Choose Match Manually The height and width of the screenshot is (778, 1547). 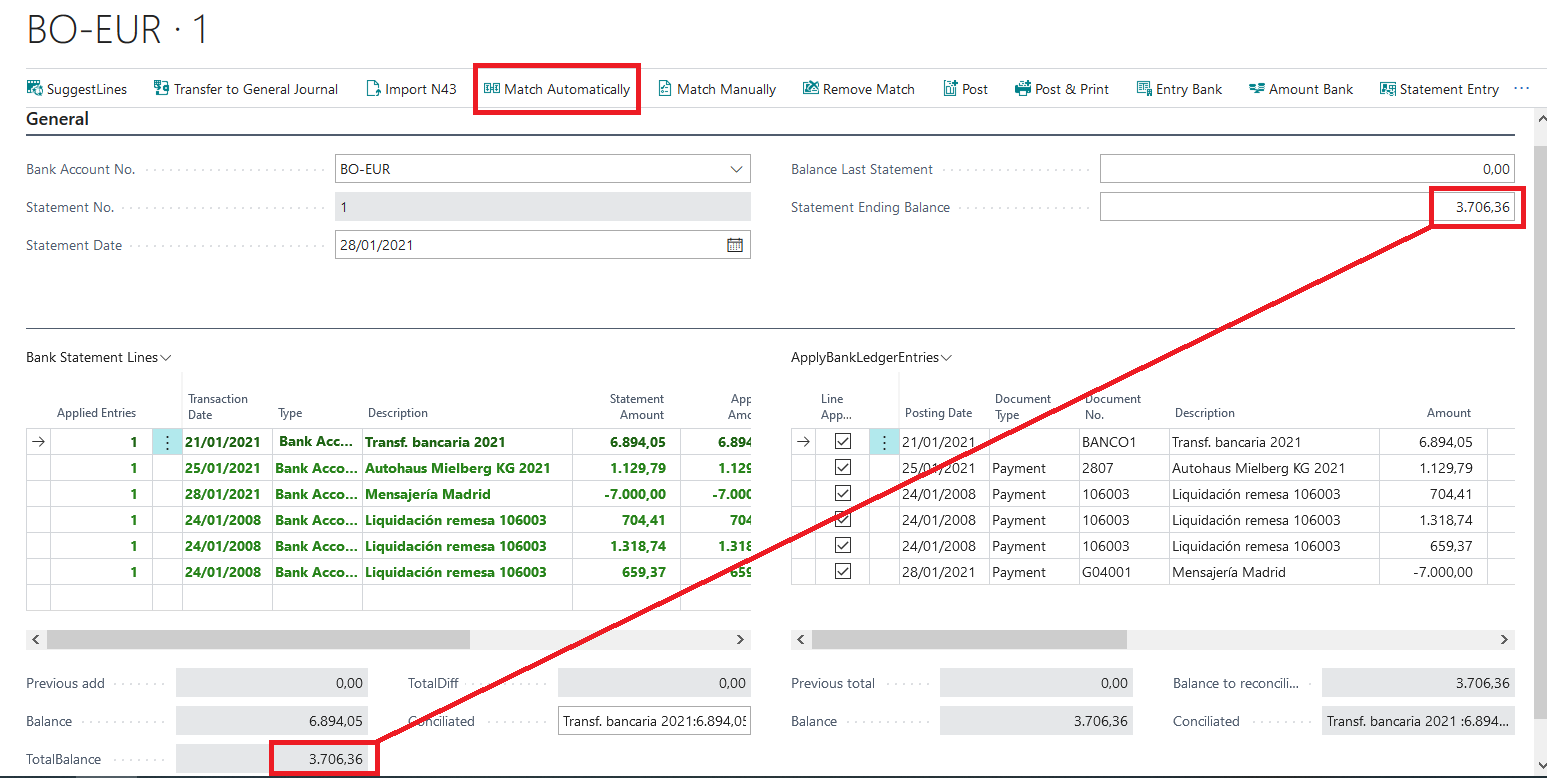pyautogui.click(x=717, y=89)
